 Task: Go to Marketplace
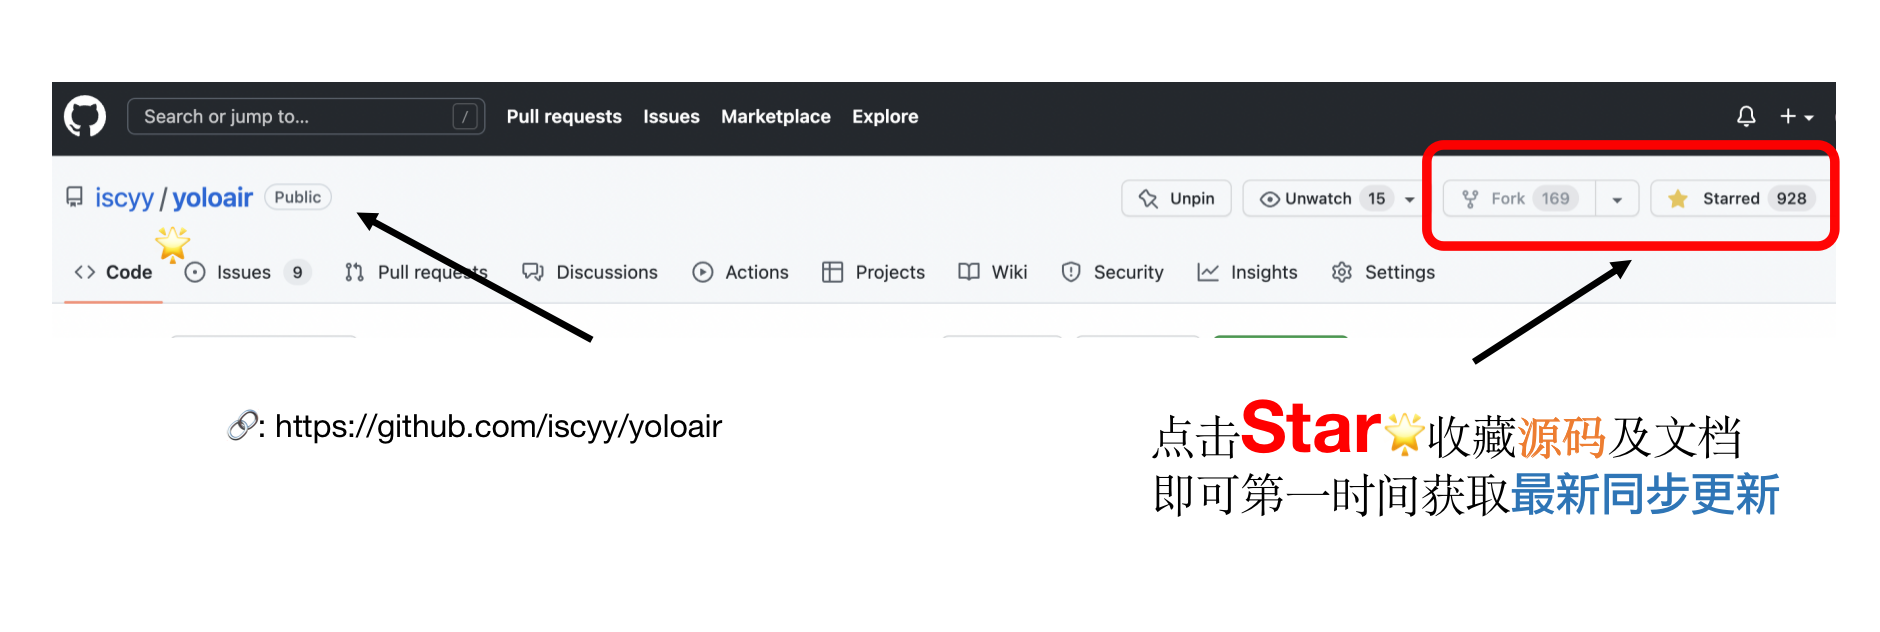click(x=776, y=117)
